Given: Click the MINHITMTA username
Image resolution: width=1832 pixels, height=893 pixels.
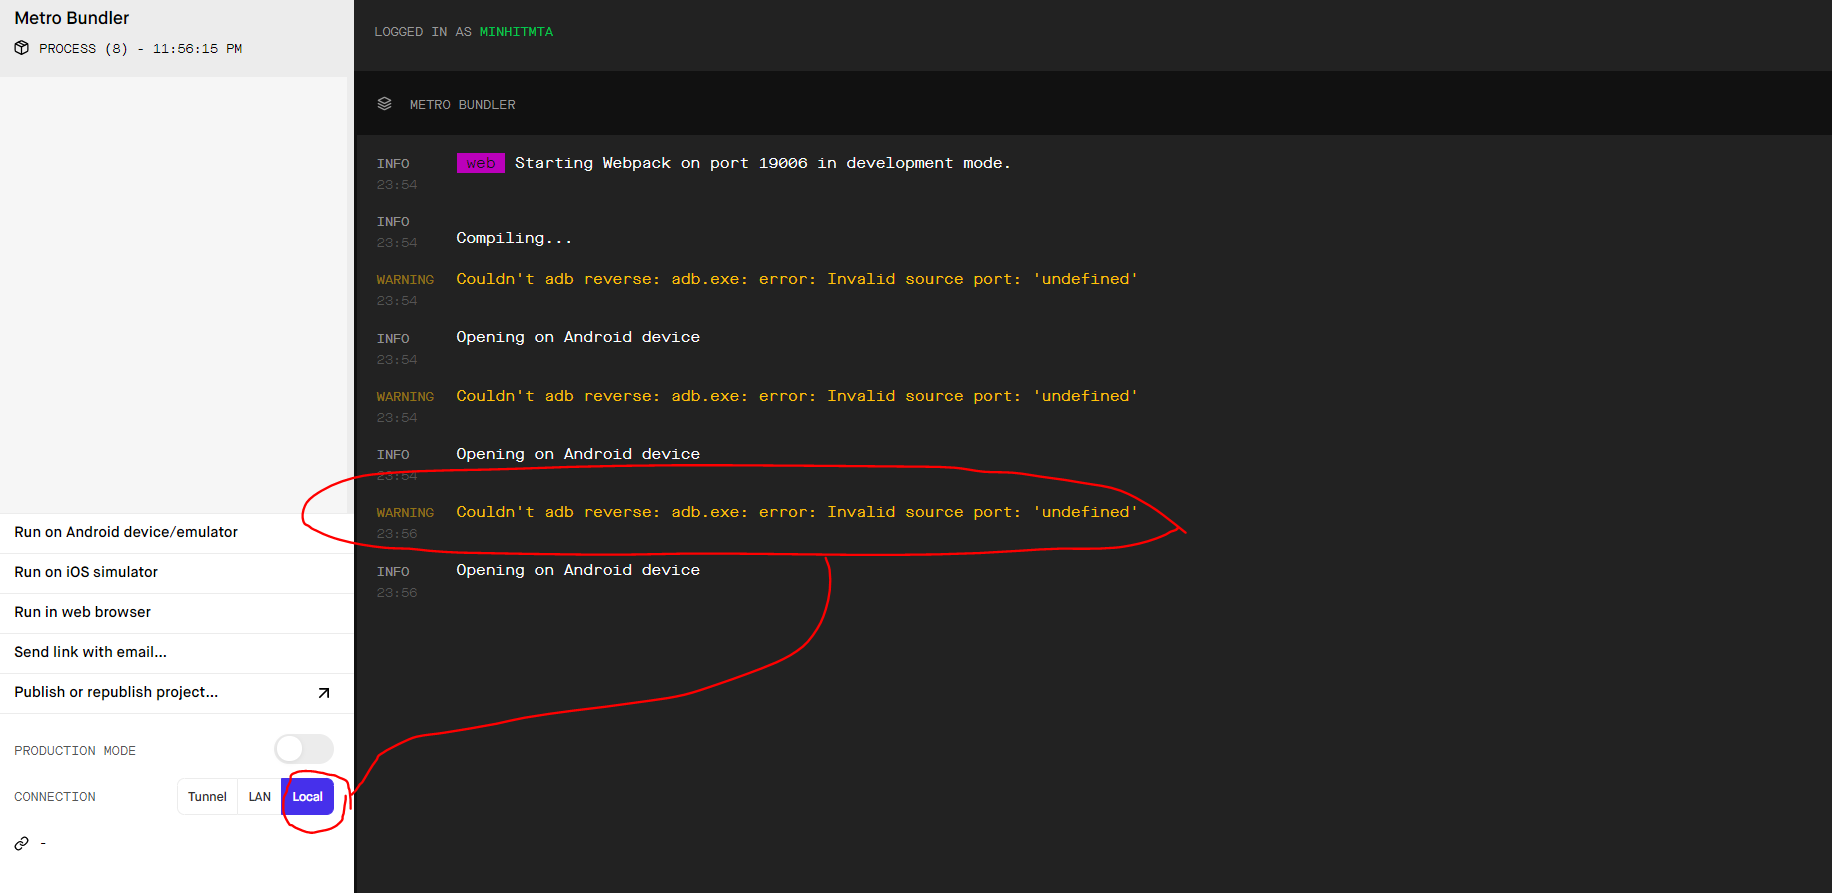Looking at the screenshot, I should 516,32.
